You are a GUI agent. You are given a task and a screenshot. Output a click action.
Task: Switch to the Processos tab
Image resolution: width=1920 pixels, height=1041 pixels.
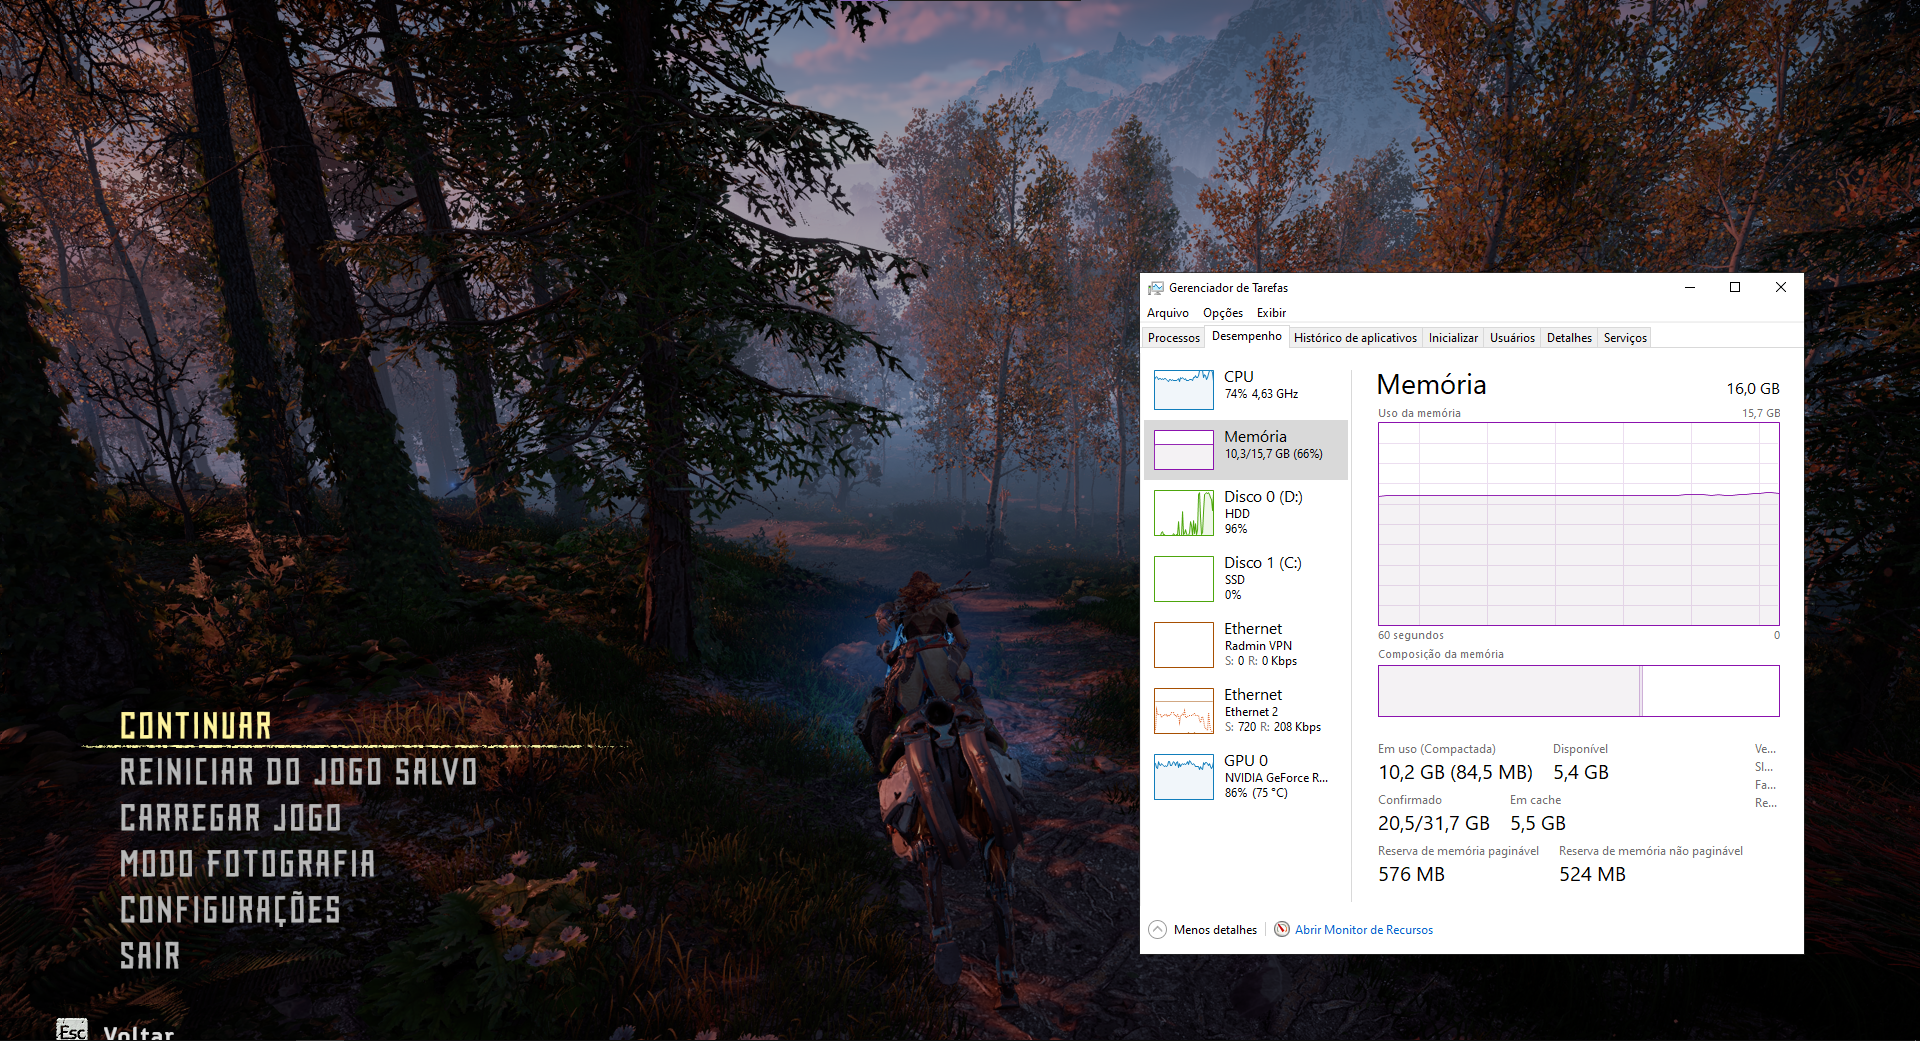coord(1173,338)
